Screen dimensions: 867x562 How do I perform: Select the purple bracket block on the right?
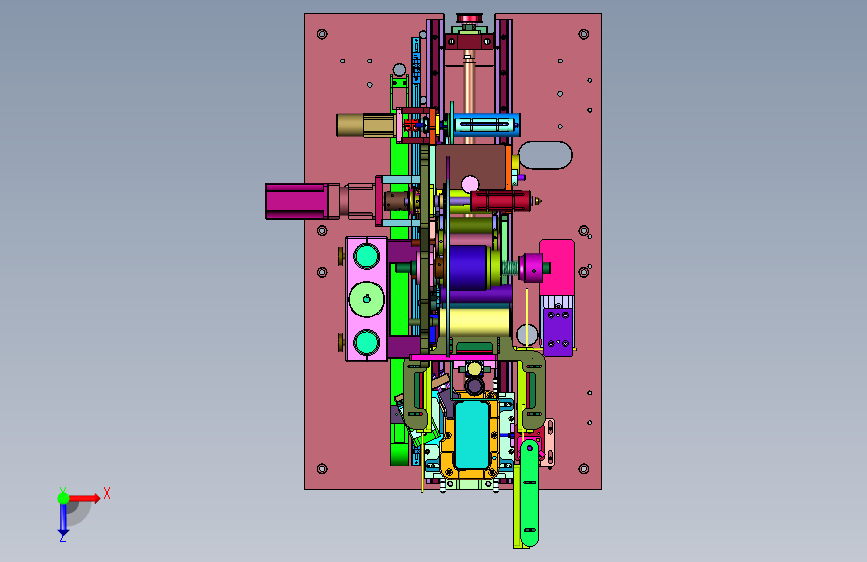[x=558, y=331]
